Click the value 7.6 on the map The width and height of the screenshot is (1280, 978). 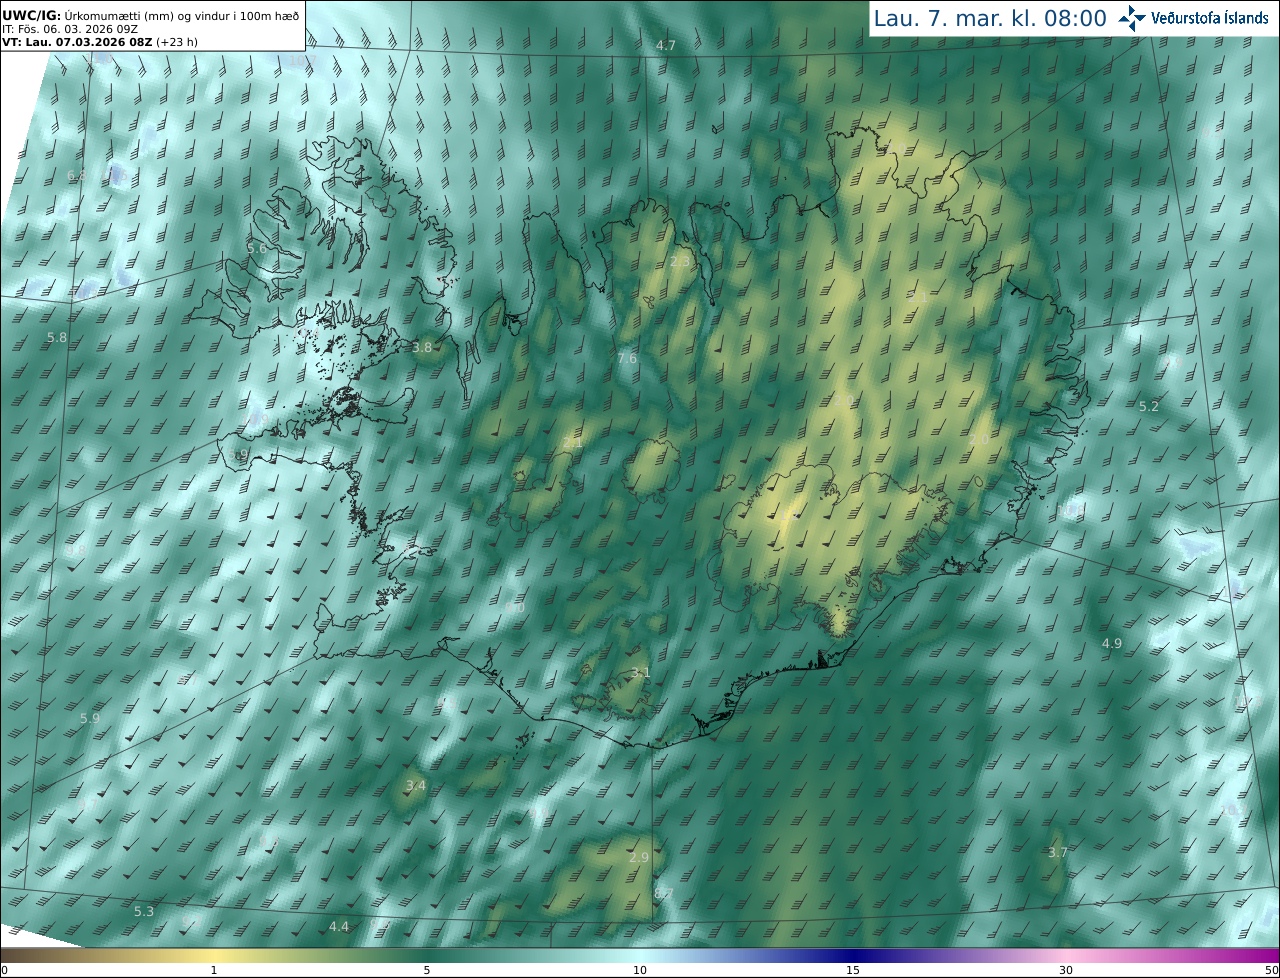point(627,358)
